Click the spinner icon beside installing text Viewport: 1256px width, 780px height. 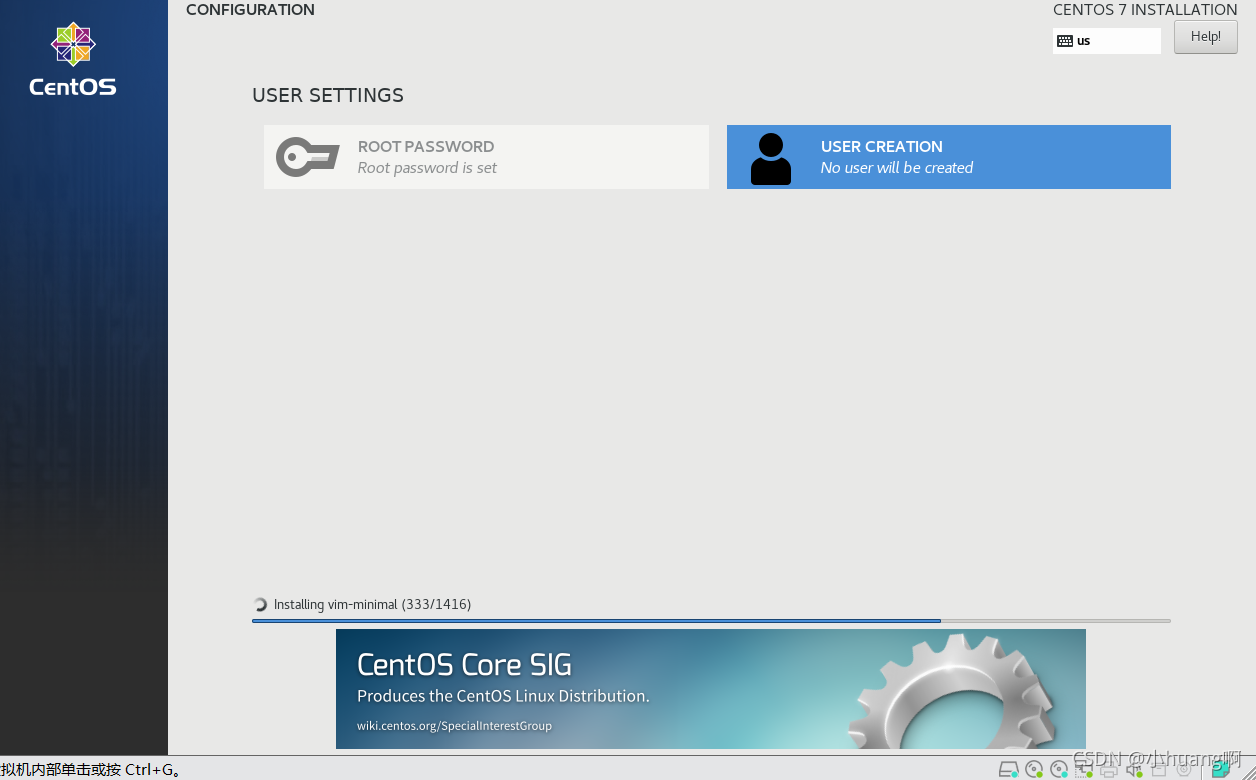pos(261,605)
